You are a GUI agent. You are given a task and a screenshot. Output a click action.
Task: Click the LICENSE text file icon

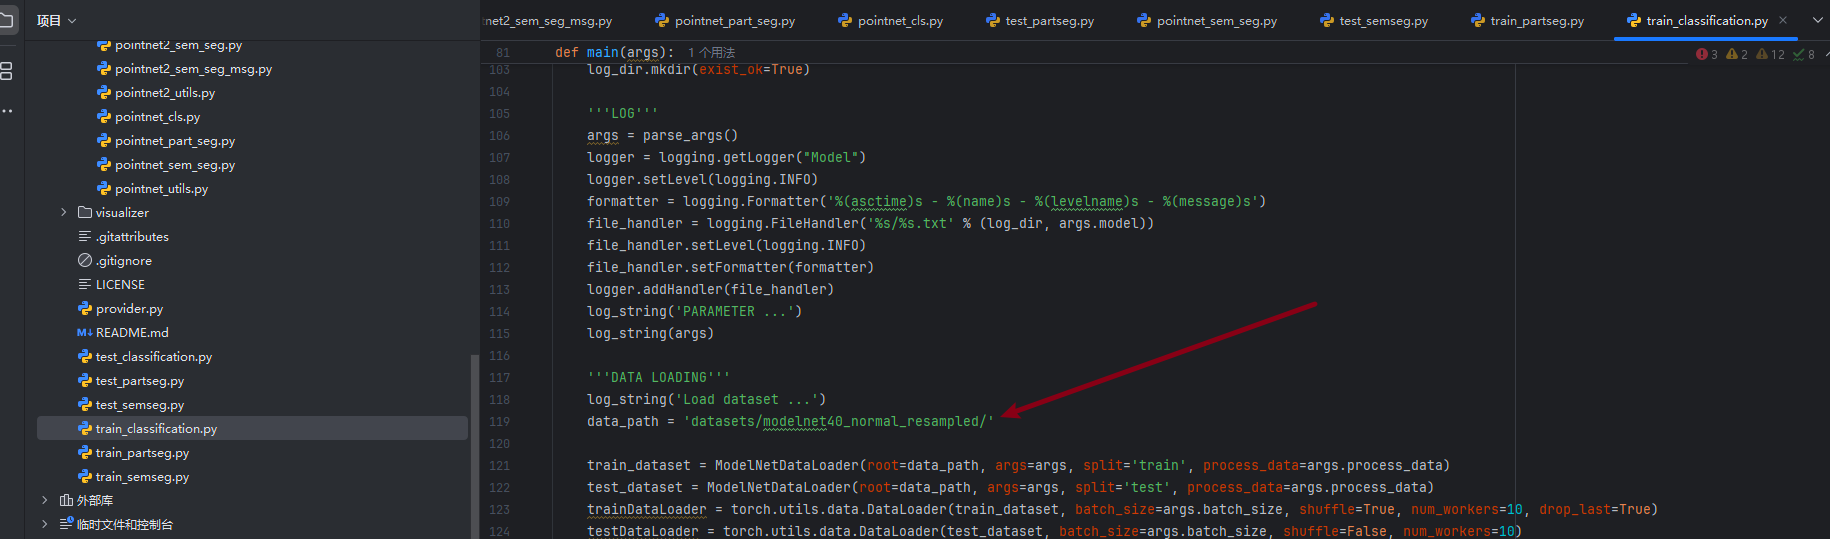click(85, 285)
